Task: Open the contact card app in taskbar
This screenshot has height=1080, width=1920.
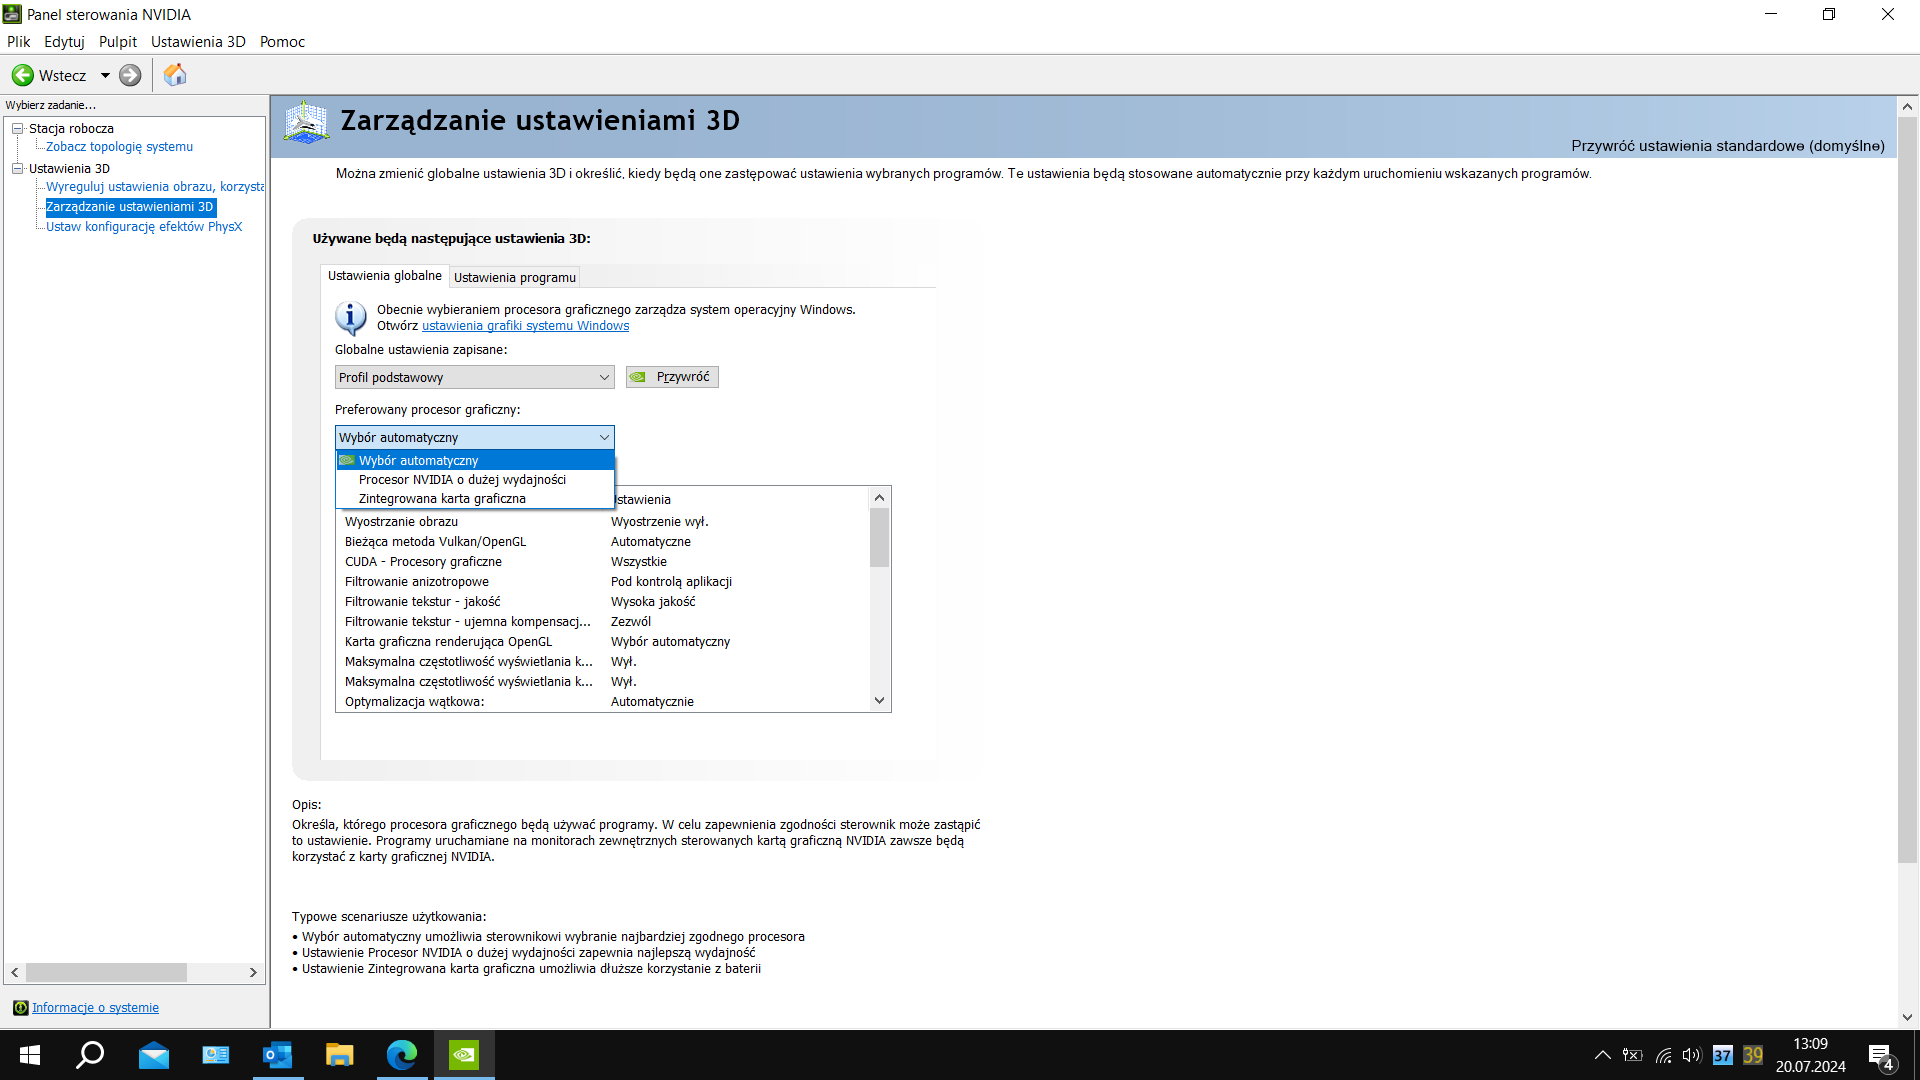Action: point(215,1055)
